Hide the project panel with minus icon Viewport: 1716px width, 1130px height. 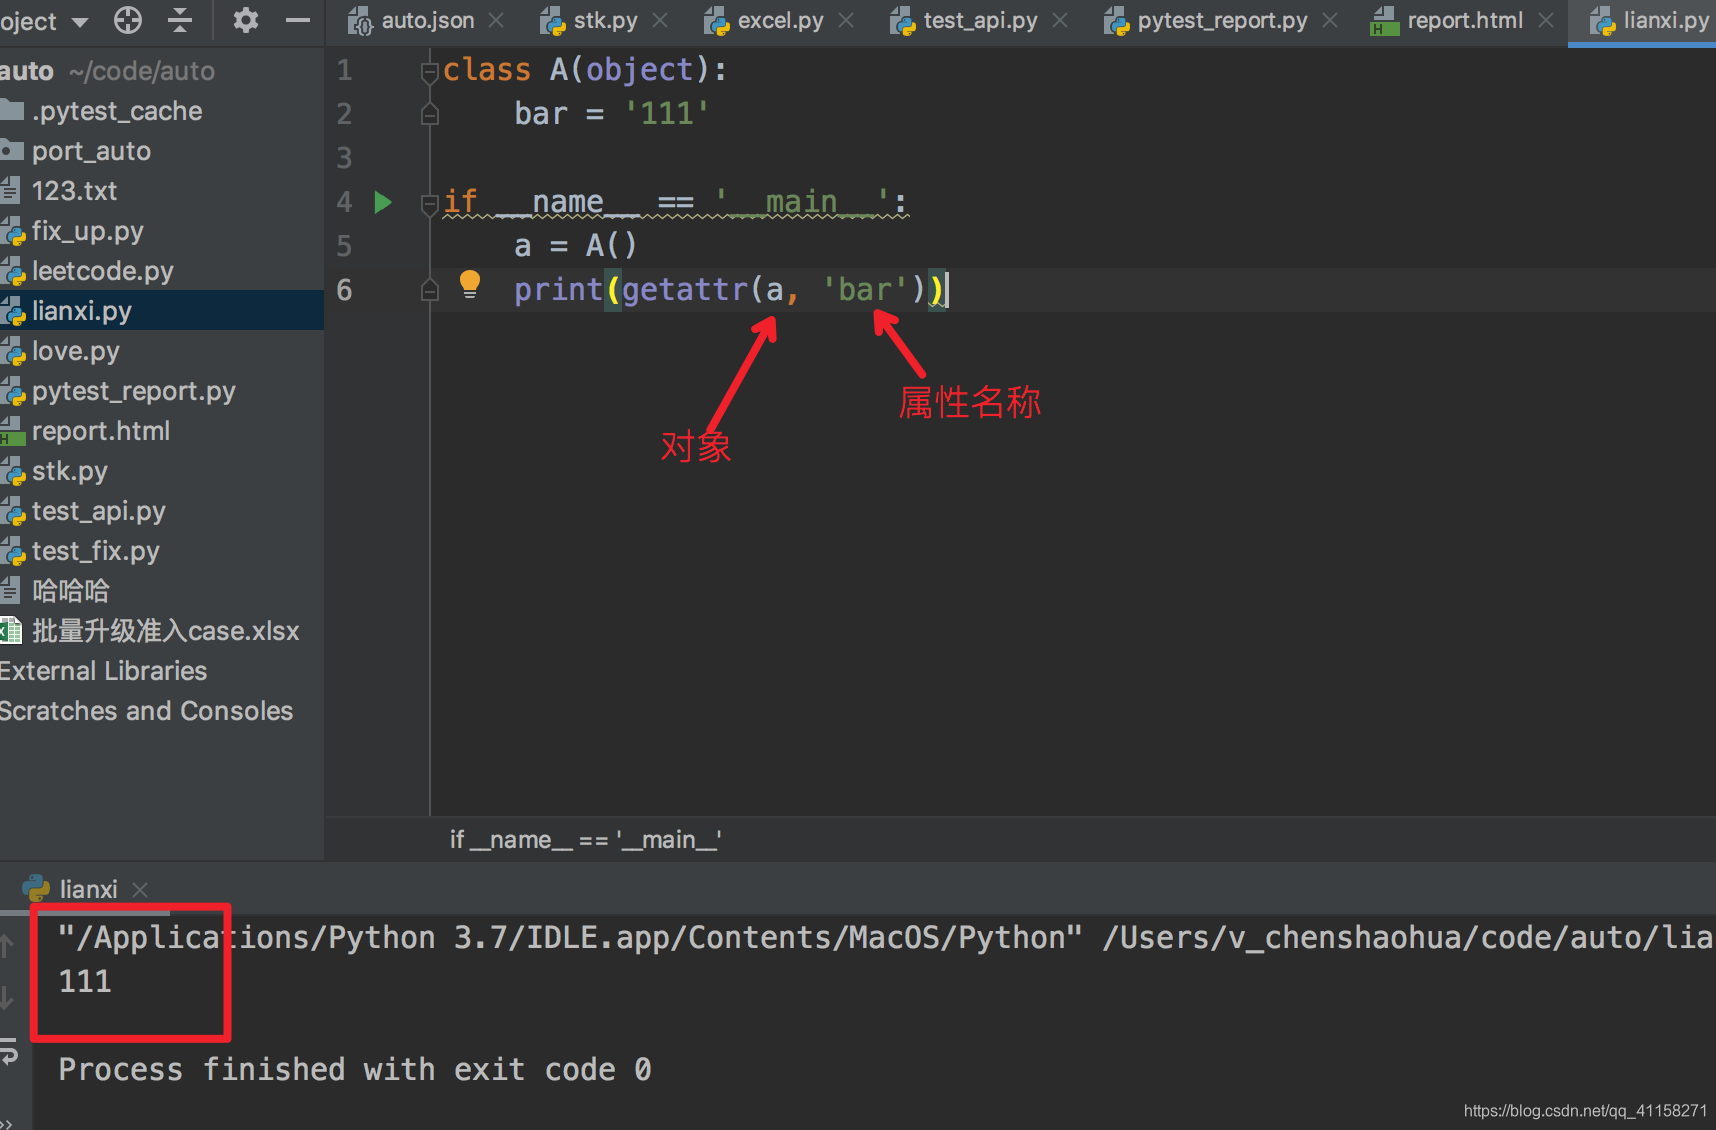(x=298, y=20)
